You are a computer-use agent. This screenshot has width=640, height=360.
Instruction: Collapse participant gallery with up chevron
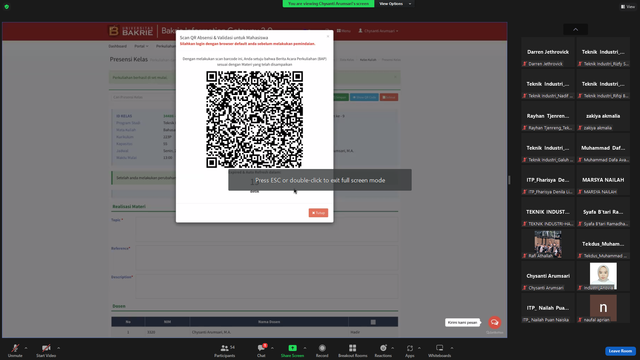point(576,29)
